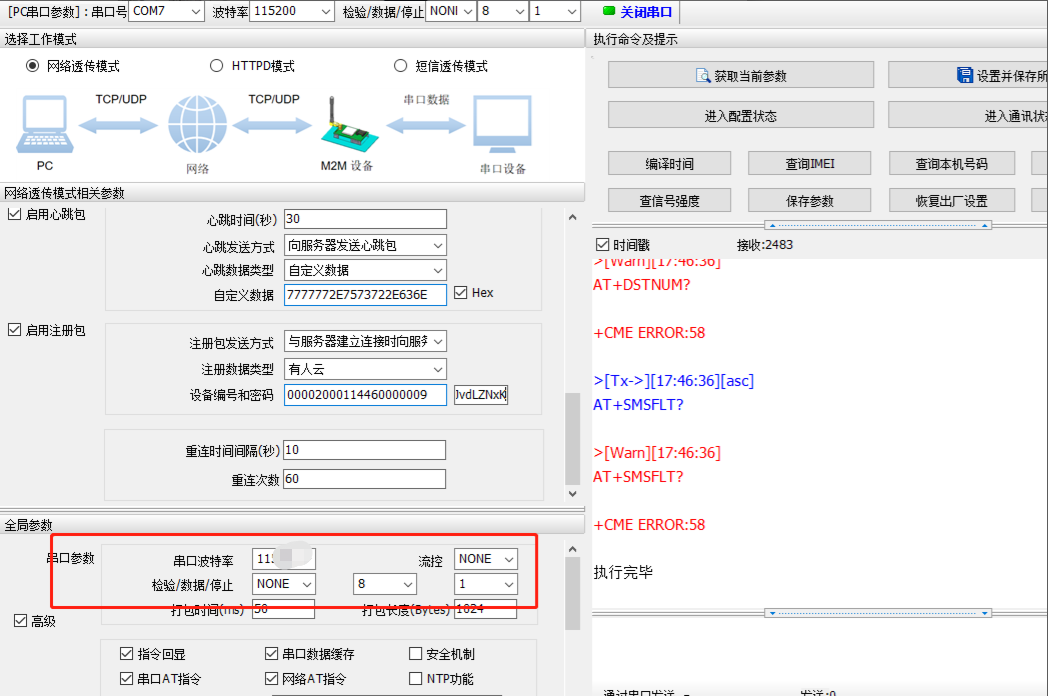Toggle command echo (指令回显) checkbox
The image size is (1048, 696).
126,653
